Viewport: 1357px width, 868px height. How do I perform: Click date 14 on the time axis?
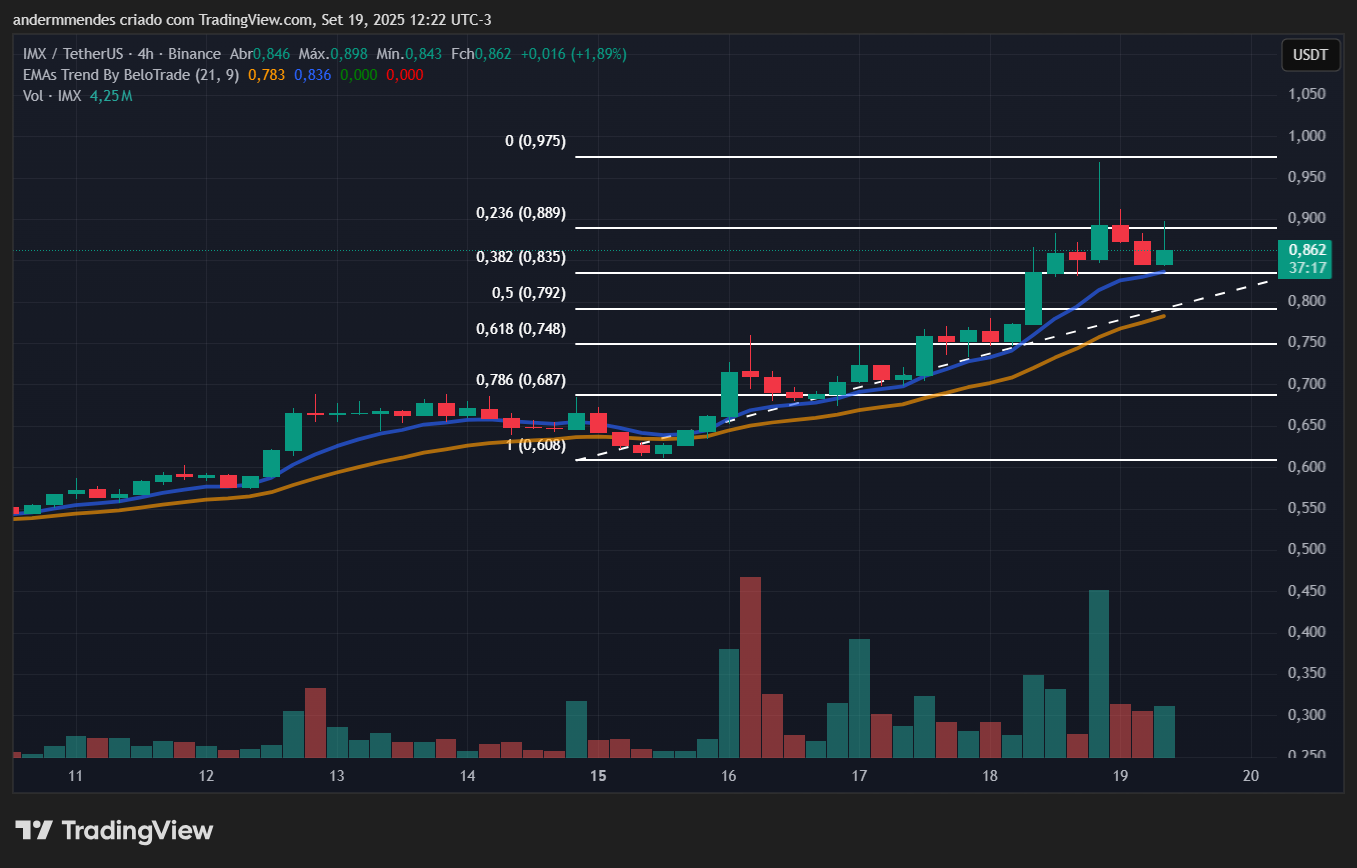point(467,776)
